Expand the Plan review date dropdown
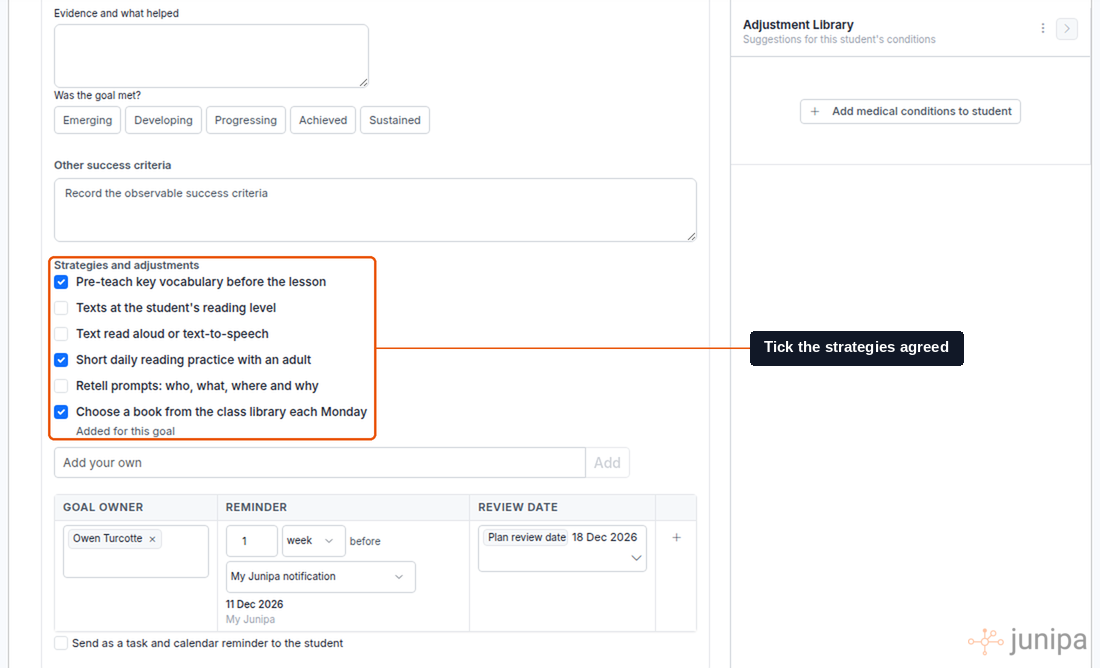The image size is (1100, 668). pyautogui.click(x=636, y=558)
